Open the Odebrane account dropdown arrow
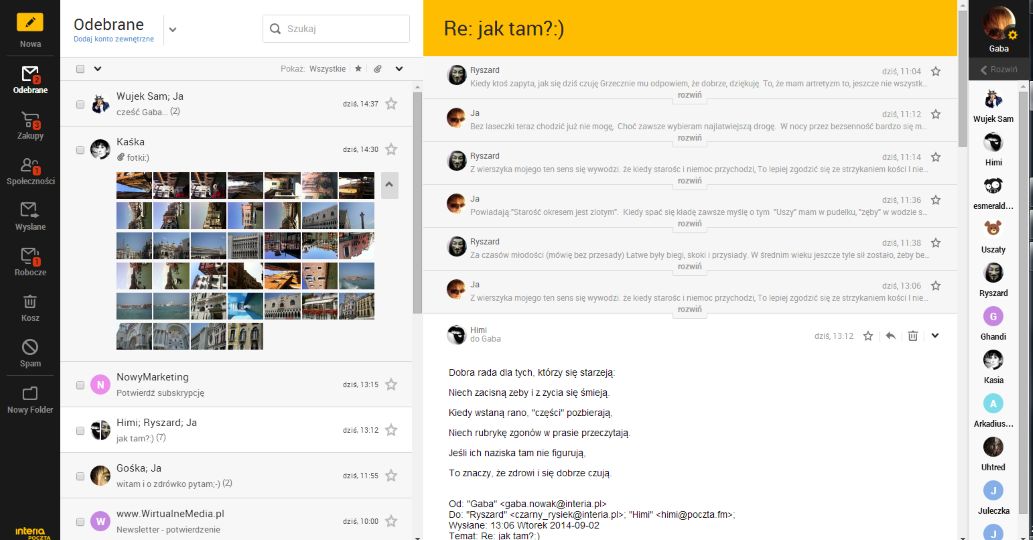1033x540 pixels. coord(173,29)
